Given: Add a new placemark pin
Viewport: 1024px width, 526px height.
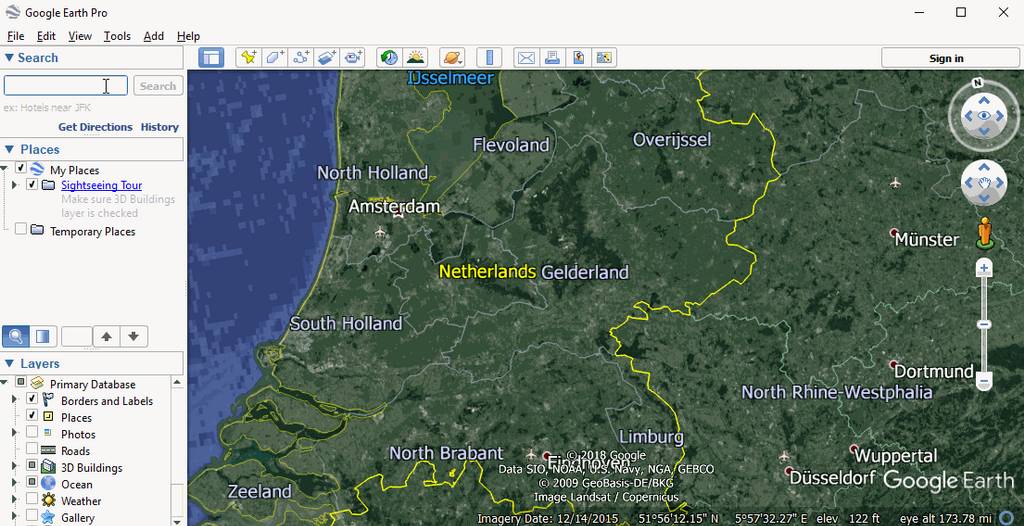Looking at the screenshot, I should click(248, 58).
